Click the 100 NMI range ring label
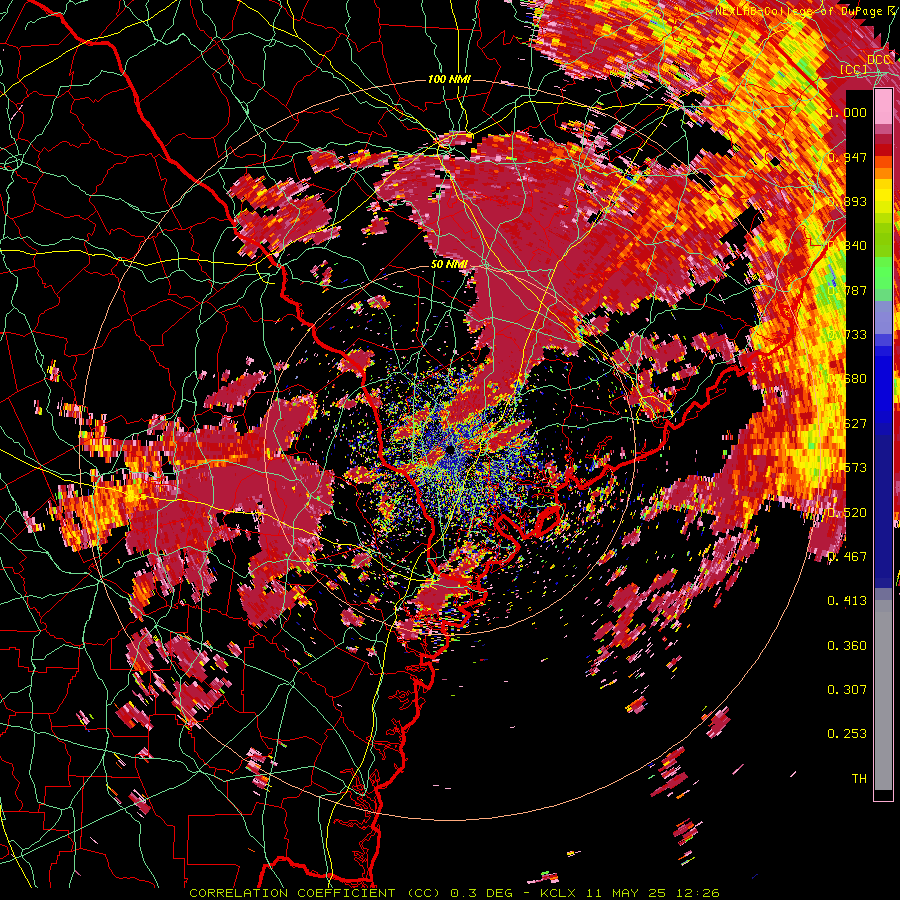 point(449,79)
